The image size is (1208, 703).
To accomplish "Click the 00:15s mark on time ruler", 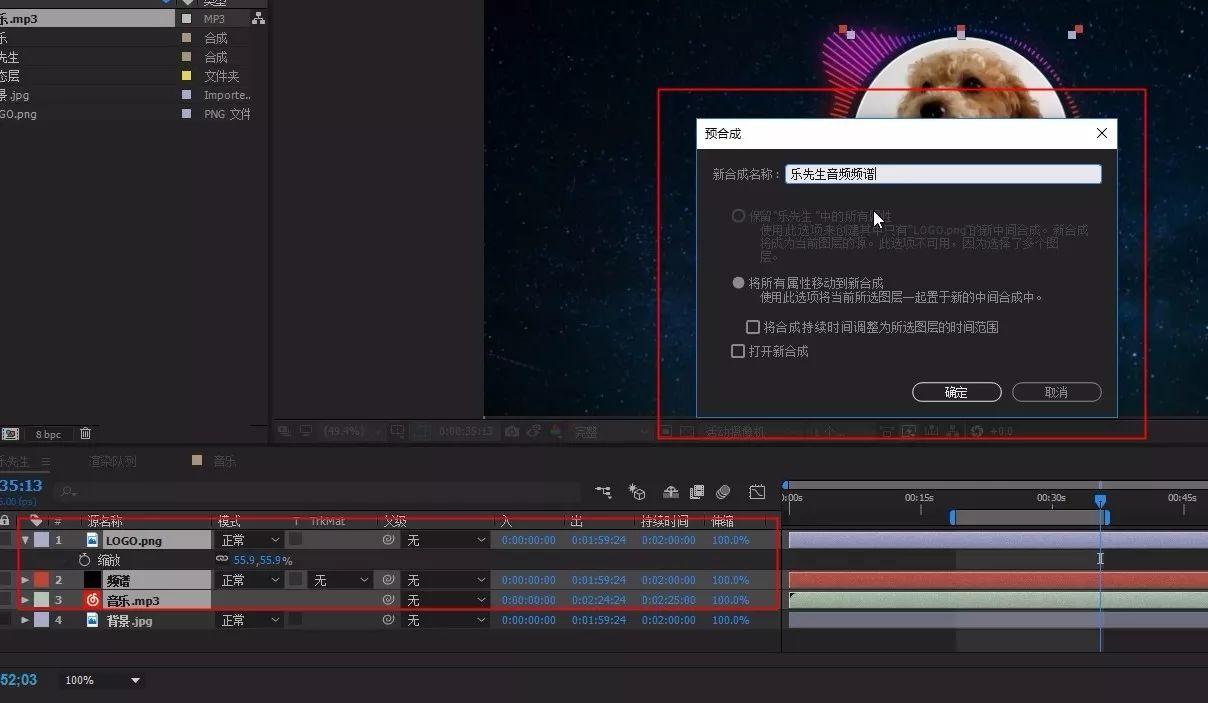I will coord(919,497).
